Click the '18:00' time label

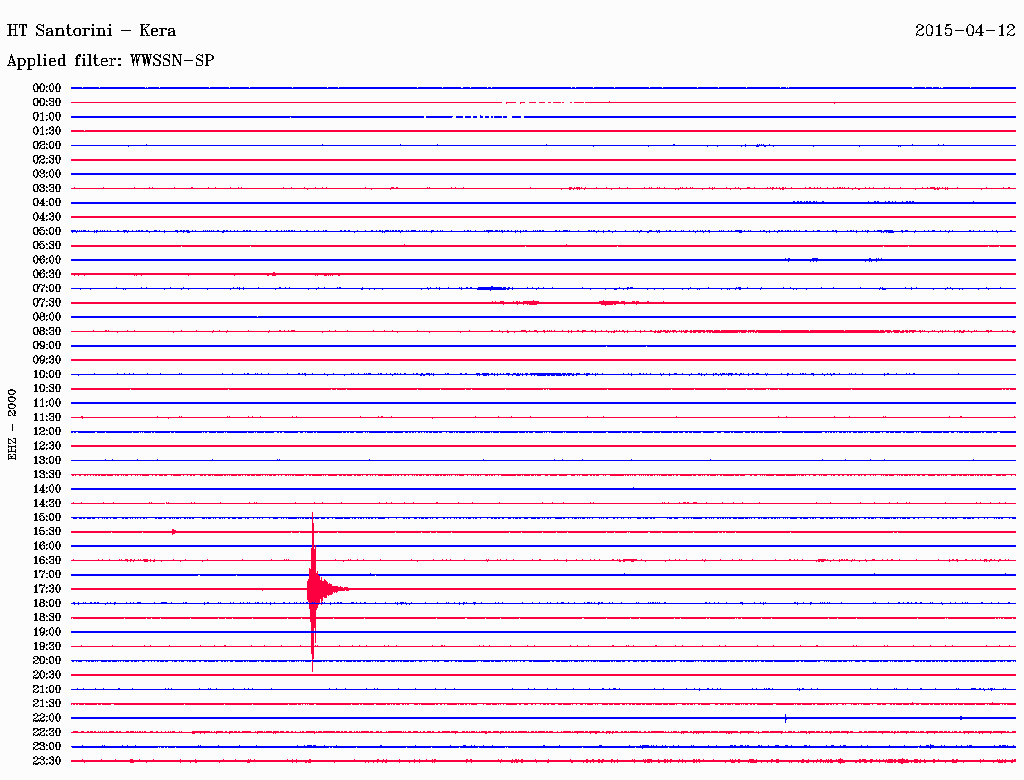[x=47, y=603]
